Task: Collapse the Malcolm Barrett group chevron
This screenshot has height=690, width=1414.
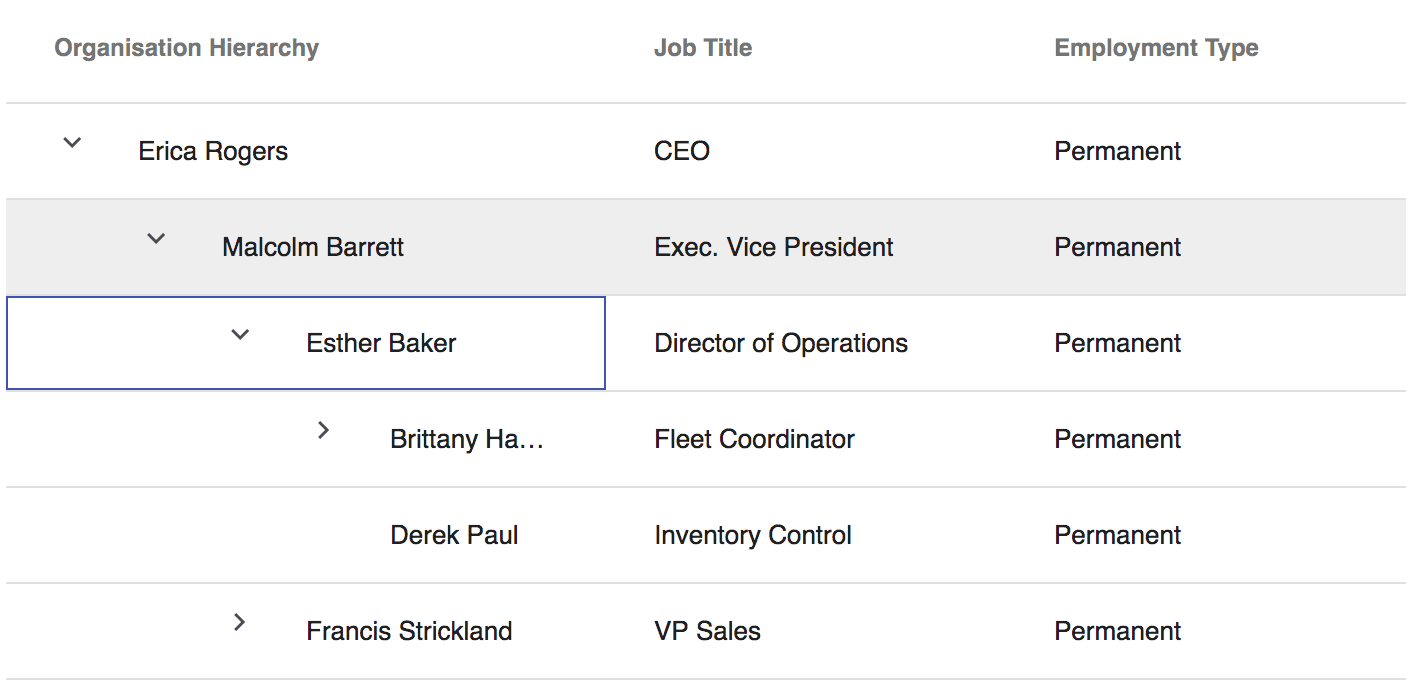Action: (156, 239)
